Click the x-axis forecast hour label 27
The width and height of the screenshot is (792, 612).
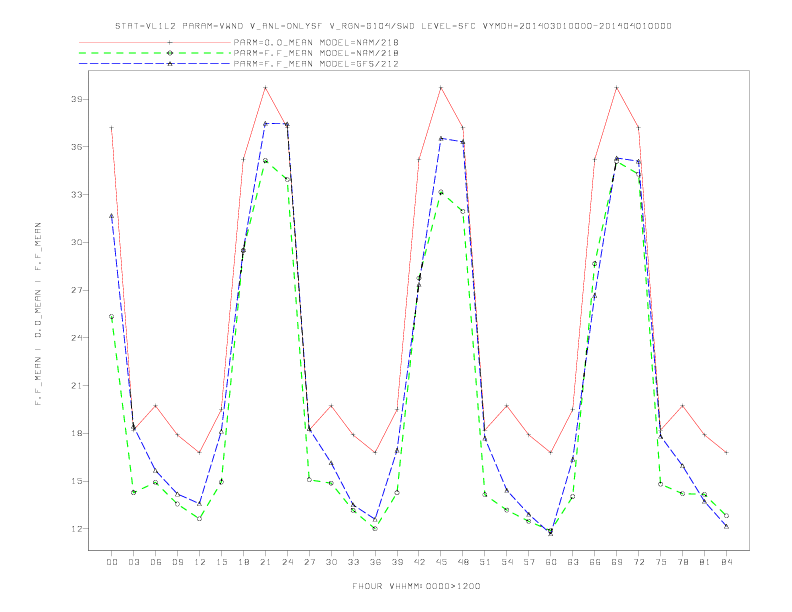tap(309, 562)
